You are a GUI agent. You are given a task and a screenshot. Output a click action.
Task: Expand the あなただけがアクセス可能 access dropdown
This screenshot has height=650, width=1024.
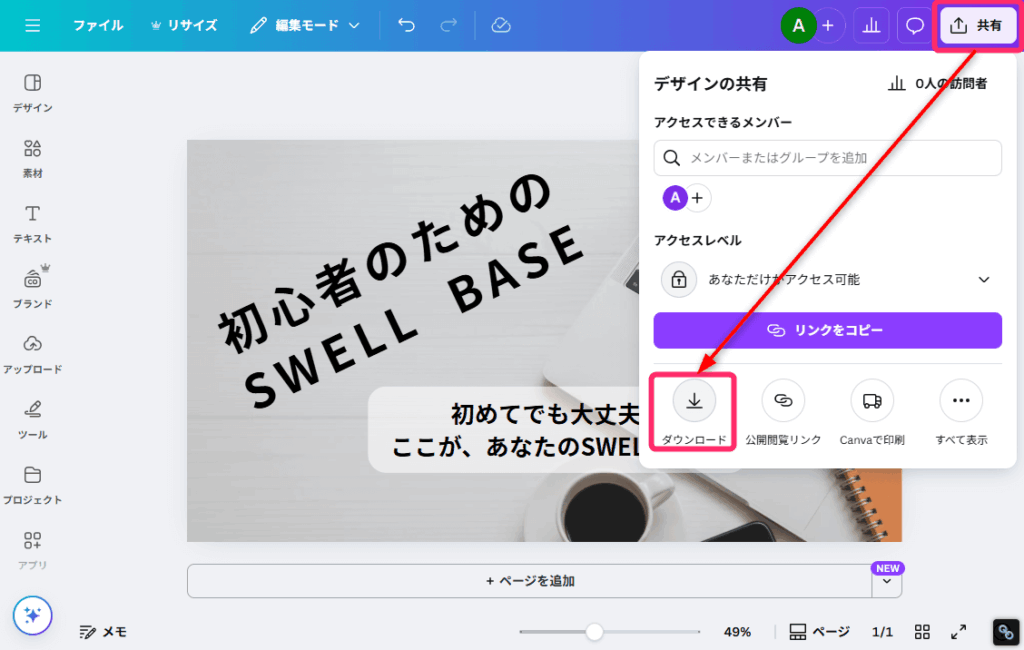827,280
